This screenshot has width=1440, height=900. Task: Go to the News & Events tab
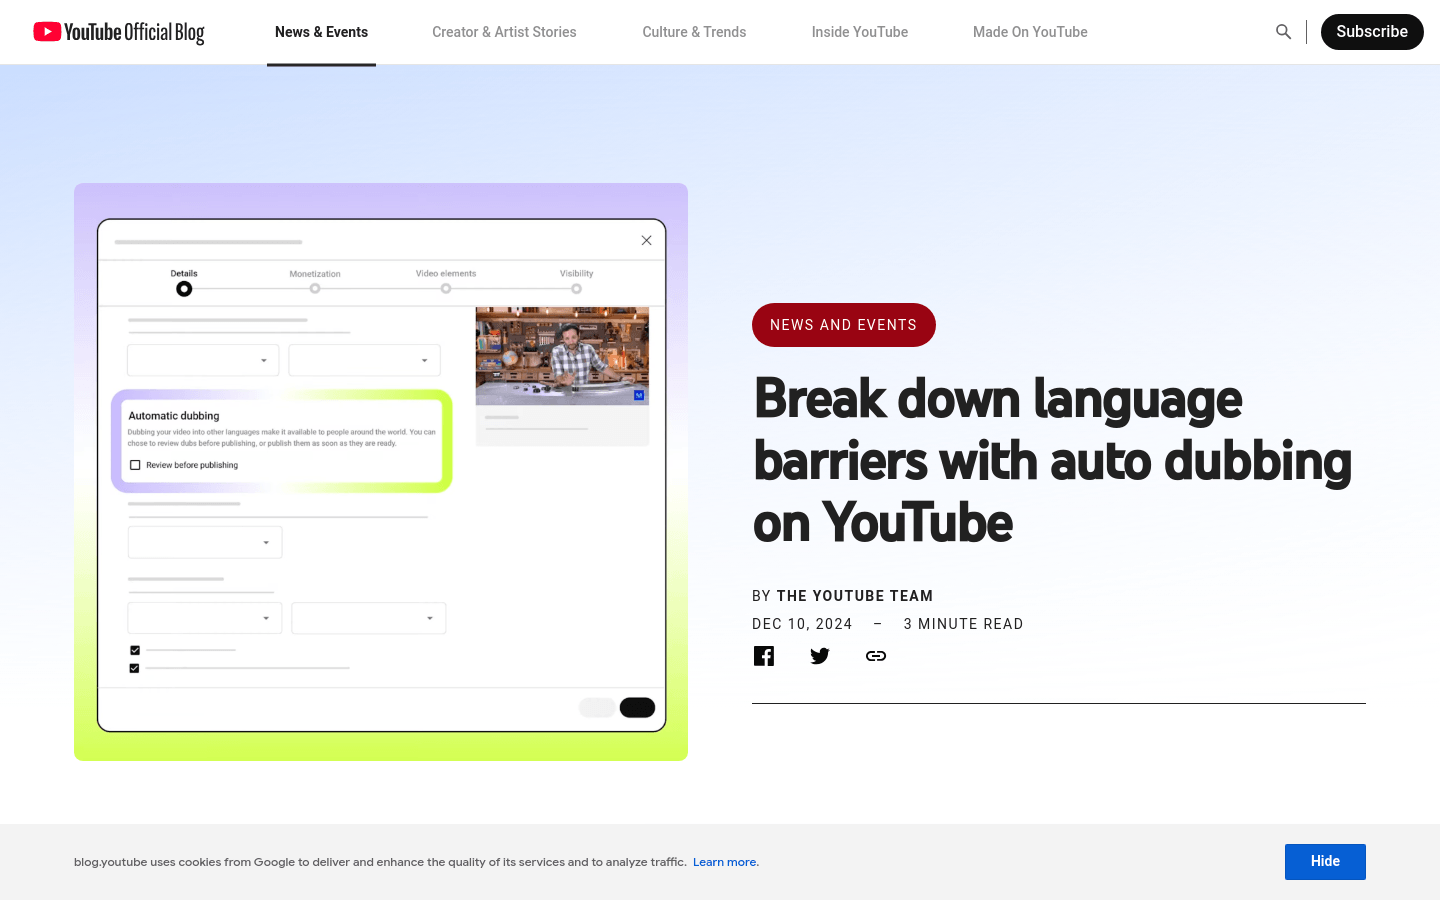click(x=321, y=32)
